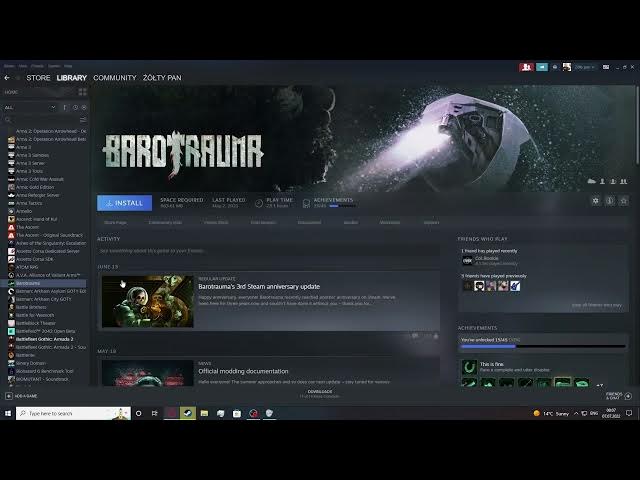Select Armello in the game list
Screen dimensions: 640x480
(x=24, y=211)
